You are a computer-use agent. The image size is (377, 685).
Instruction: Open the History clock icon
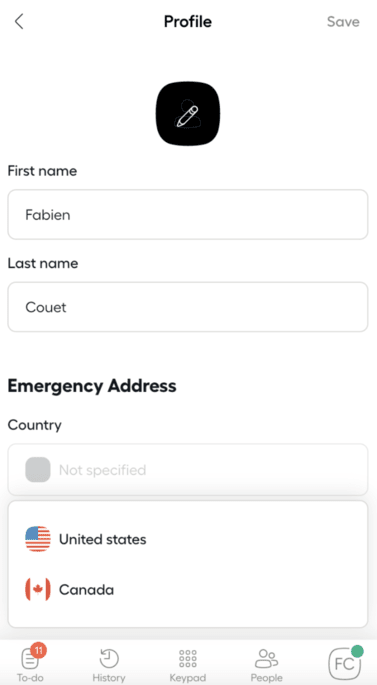click(109, 658)
